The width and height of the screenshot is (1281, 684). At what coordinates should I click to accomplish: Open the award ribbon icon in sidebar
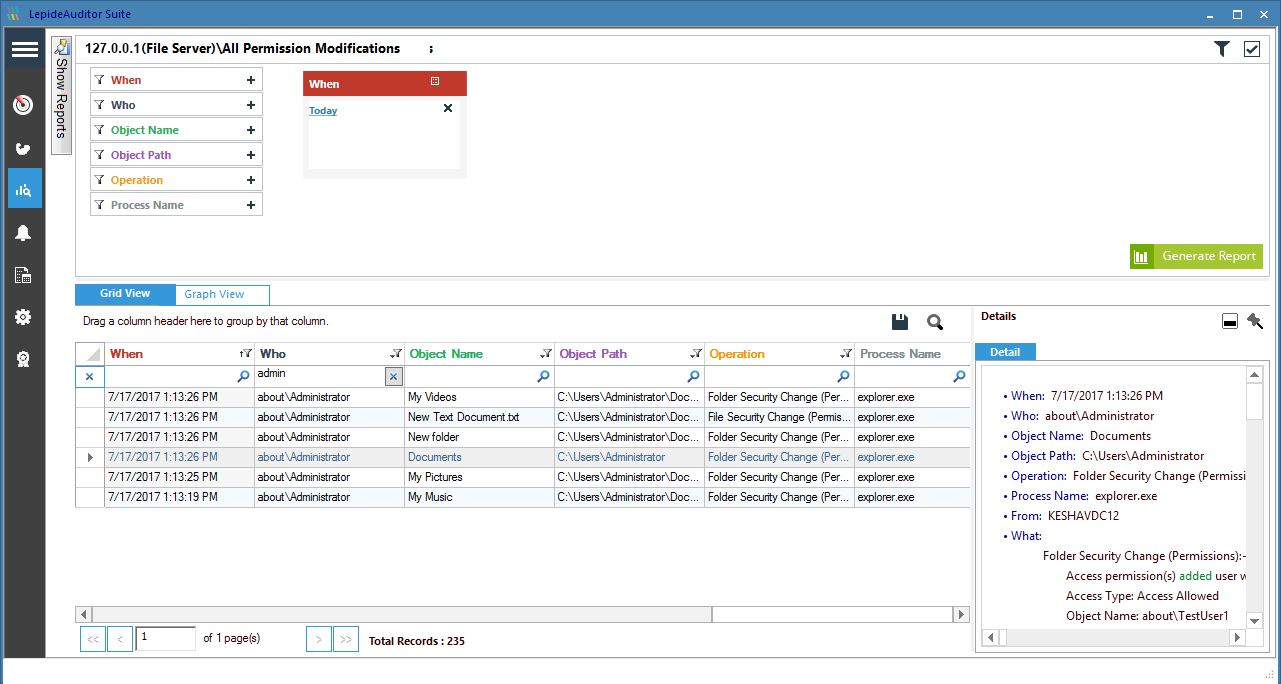coord(24,359)
